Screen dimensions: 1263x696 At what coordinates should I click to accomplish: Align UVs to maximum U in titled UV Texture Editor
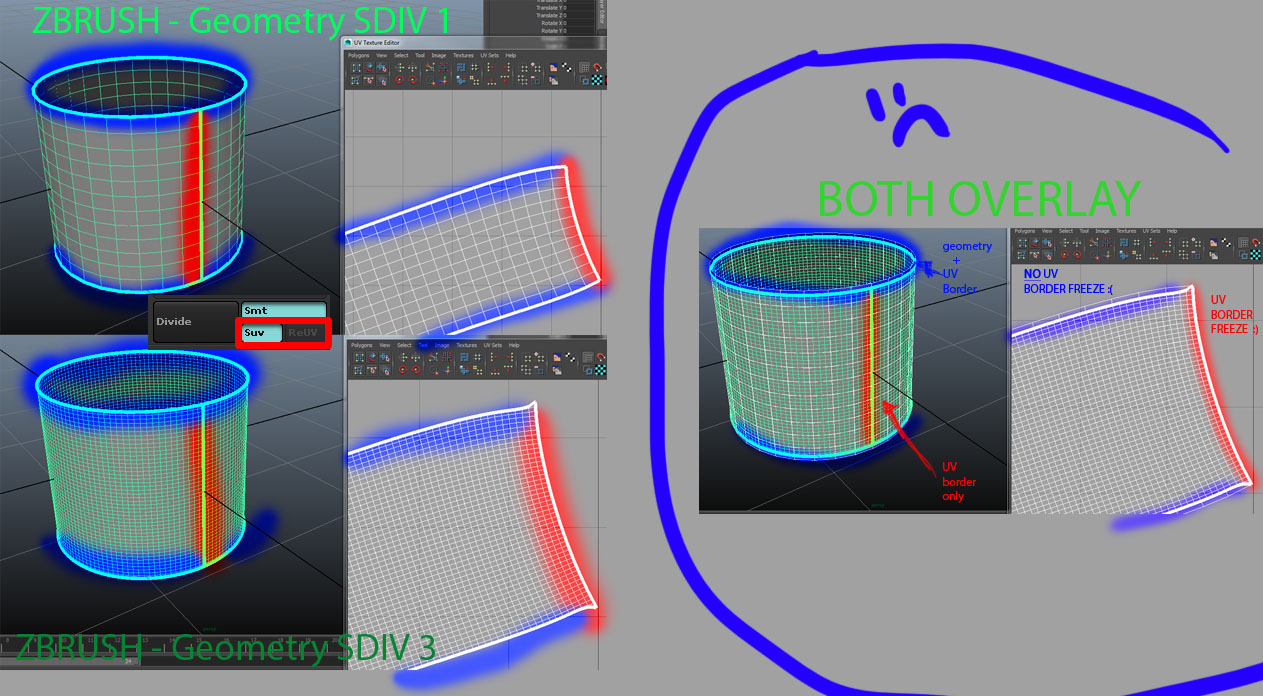pyautogui.click(x=507, y=67)
